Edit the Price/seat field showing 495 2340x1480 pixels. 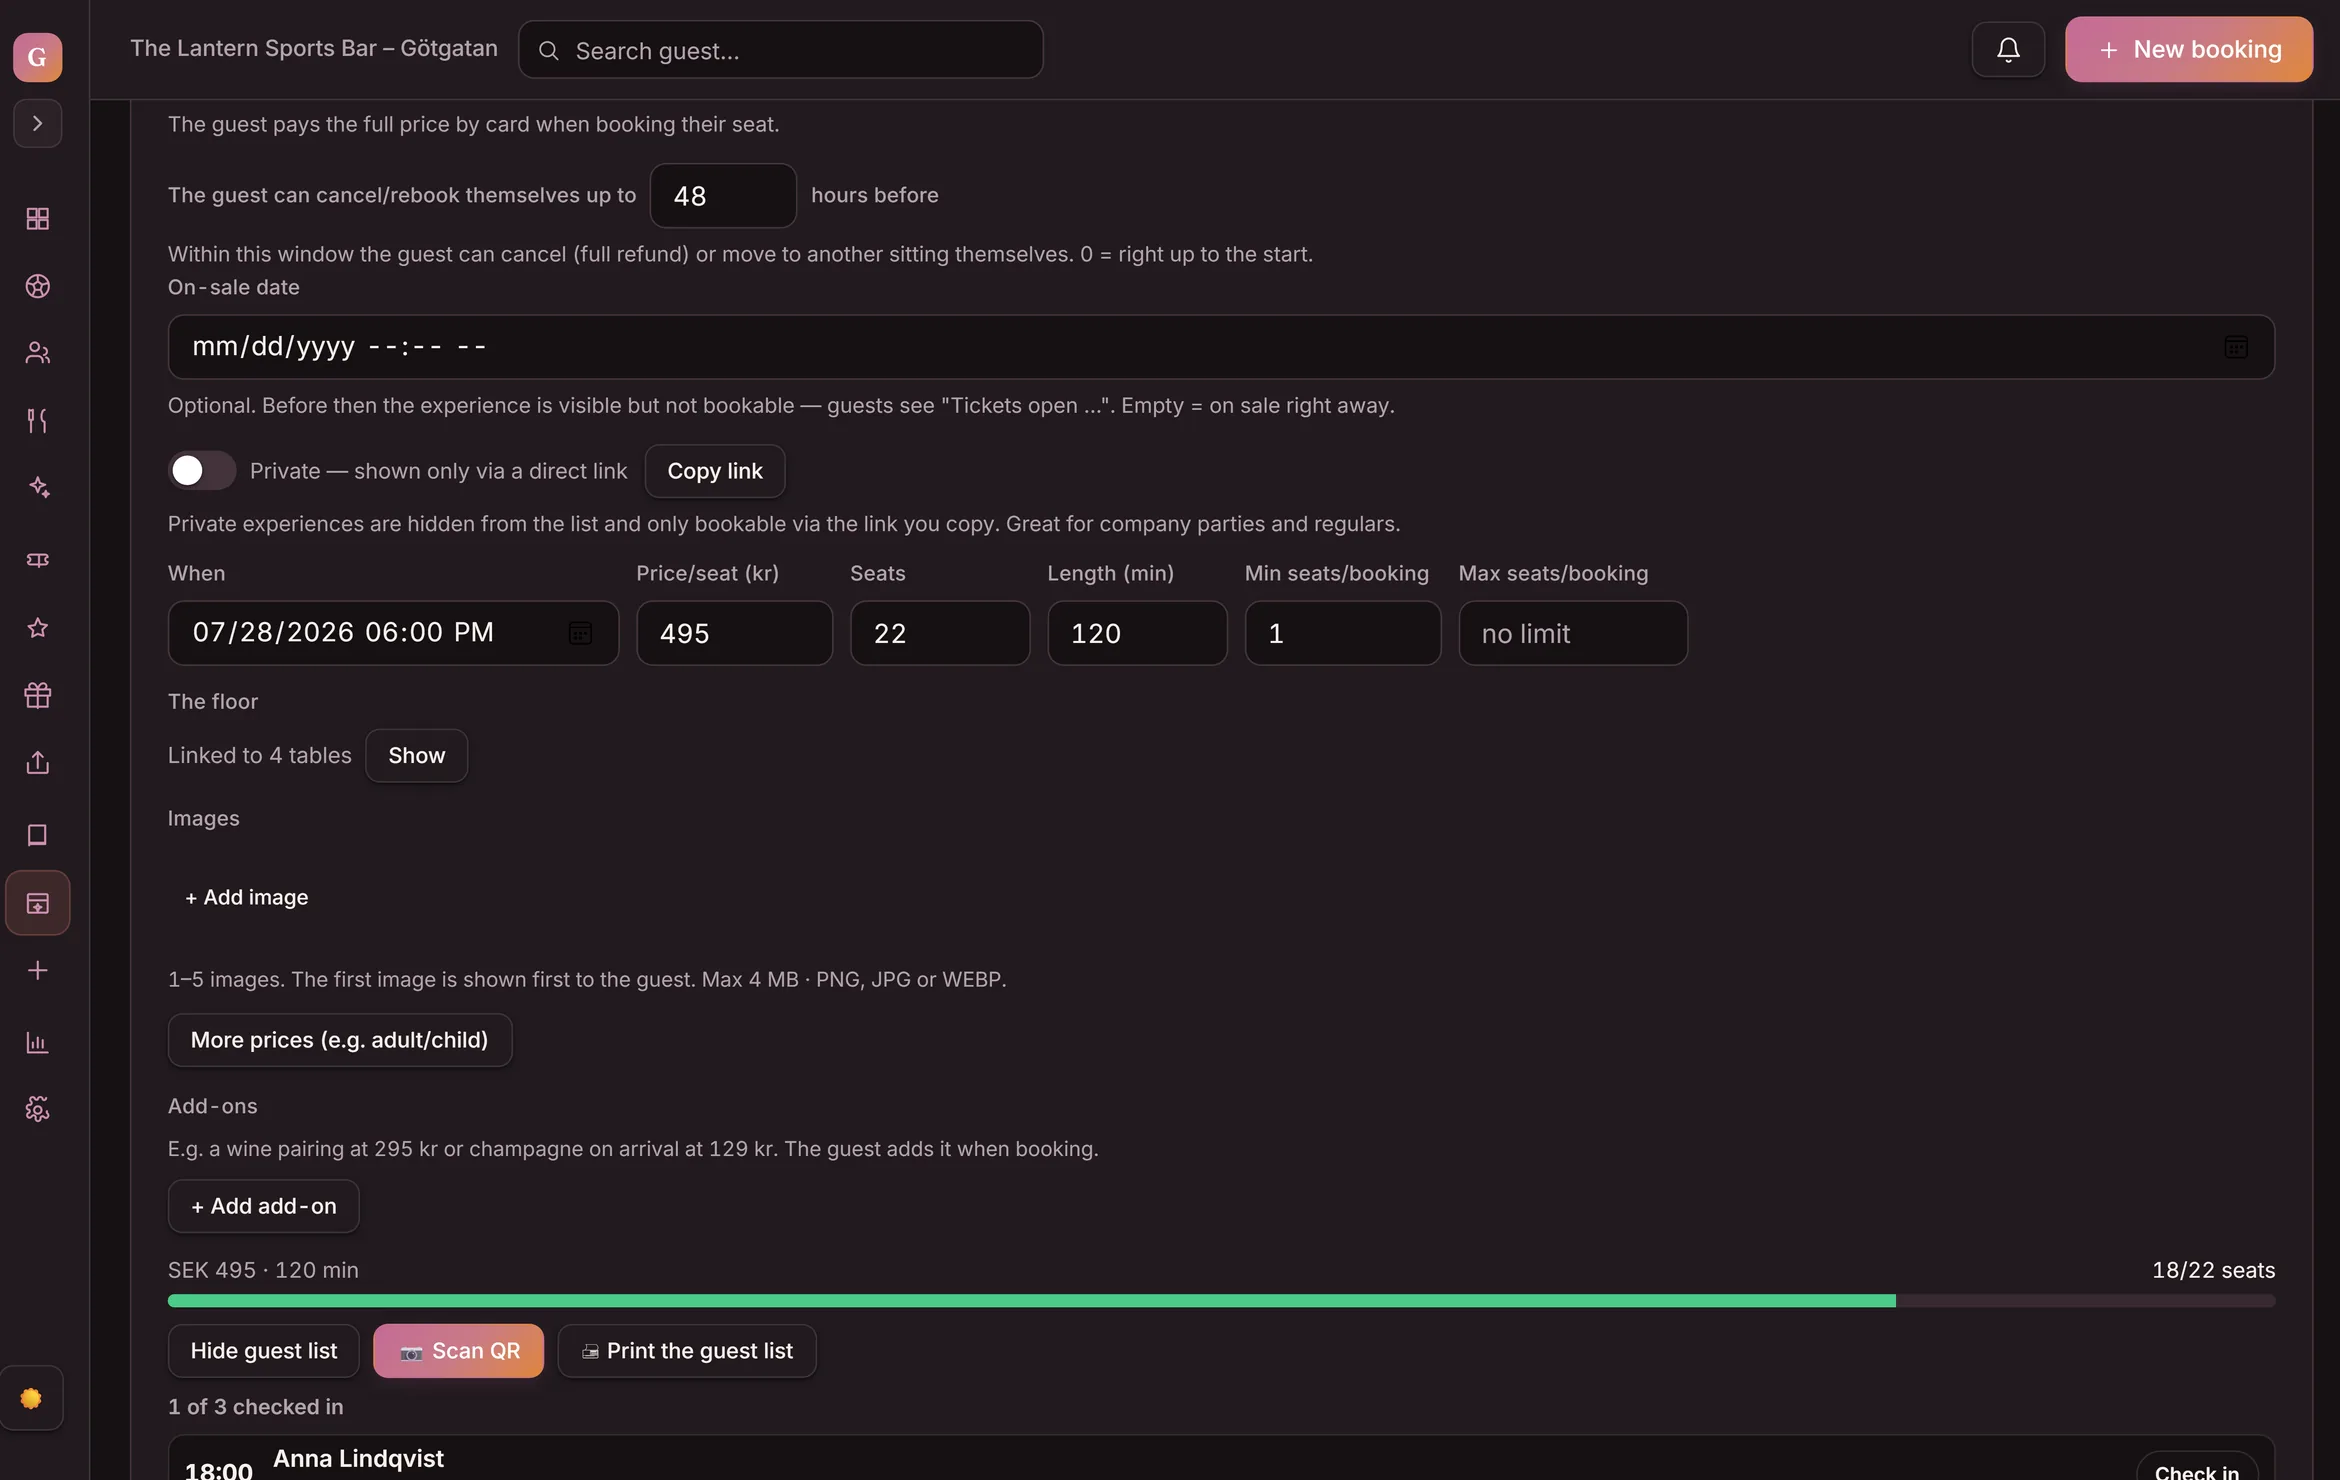click(x=734, y=633)
